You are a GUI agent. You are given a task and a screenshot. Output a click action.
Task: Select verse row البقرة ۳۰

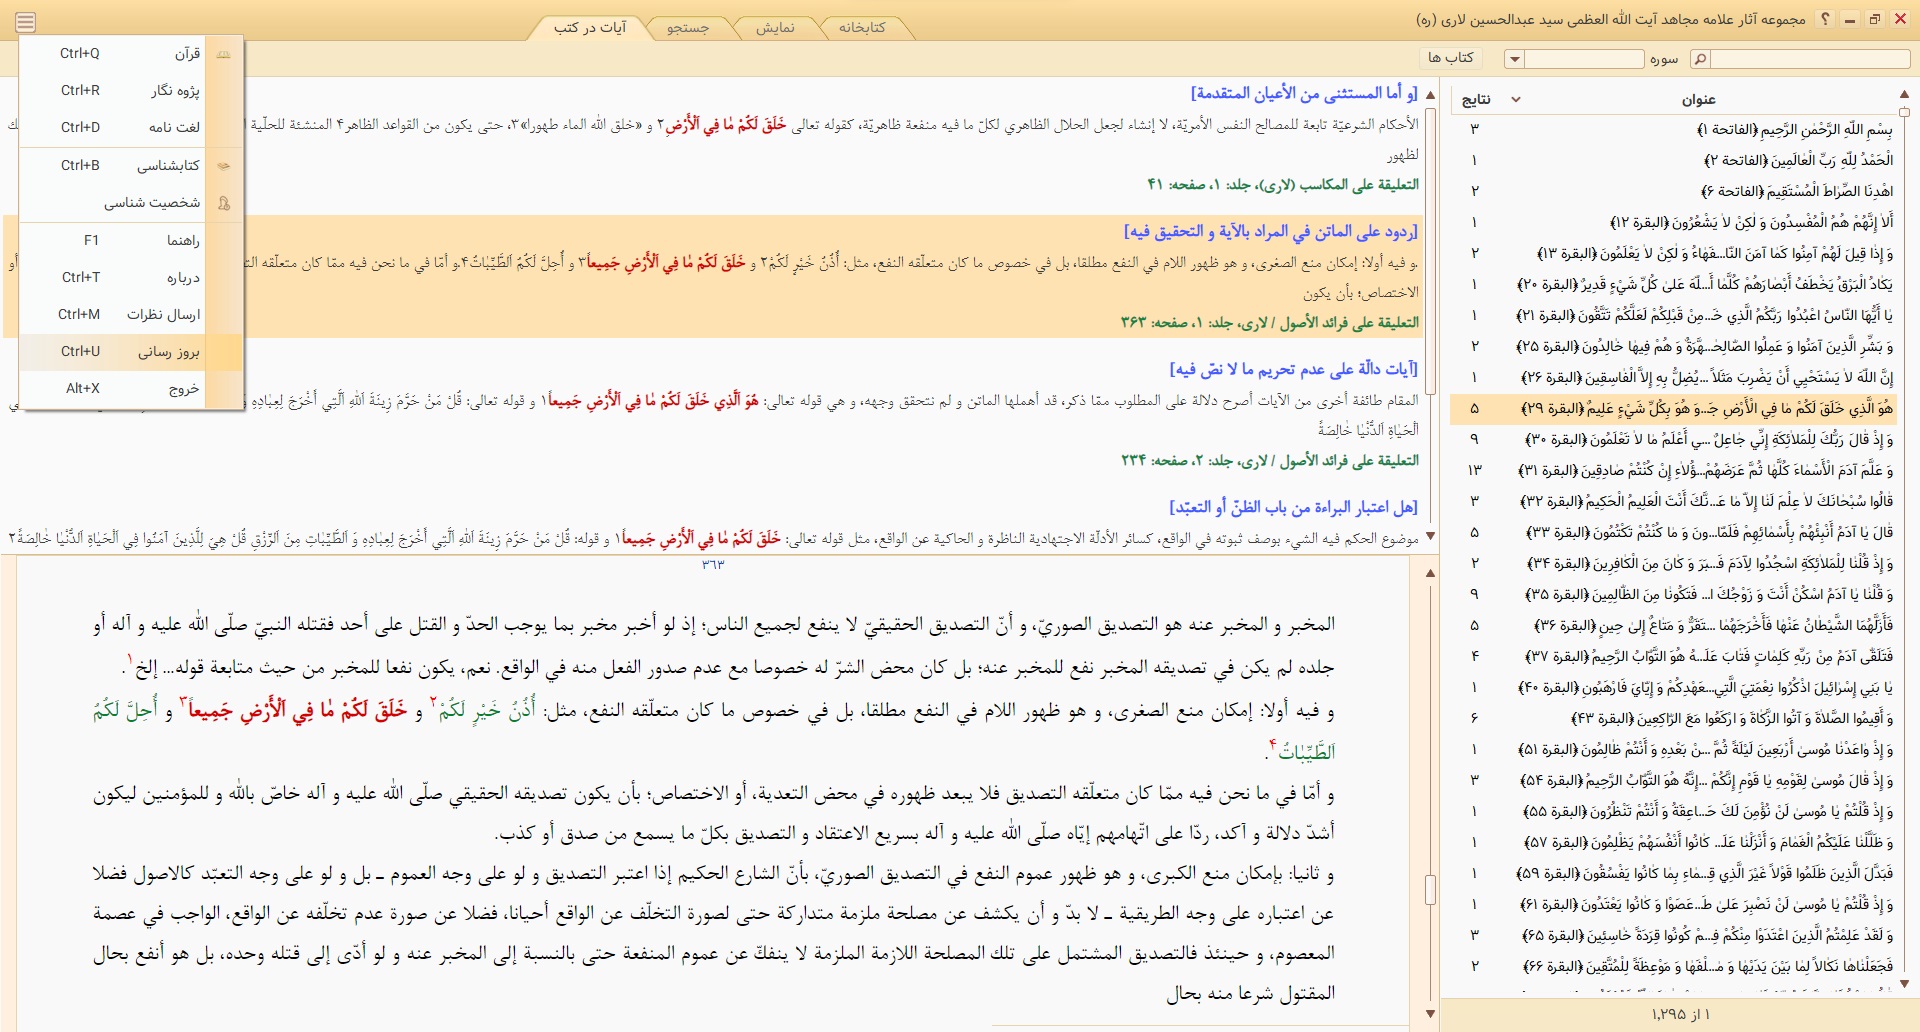point(1672,439)
